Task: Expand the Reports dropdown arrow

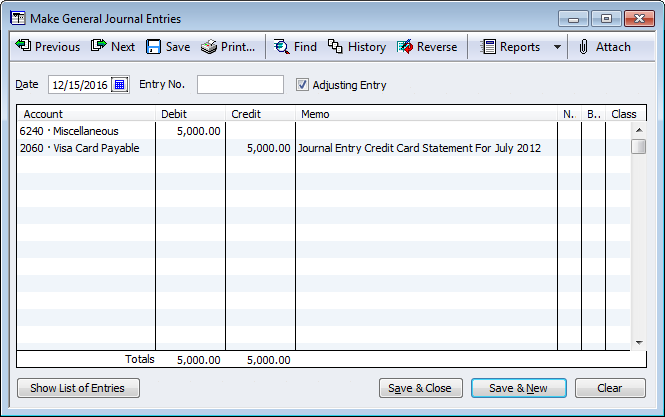Action: 557,47
